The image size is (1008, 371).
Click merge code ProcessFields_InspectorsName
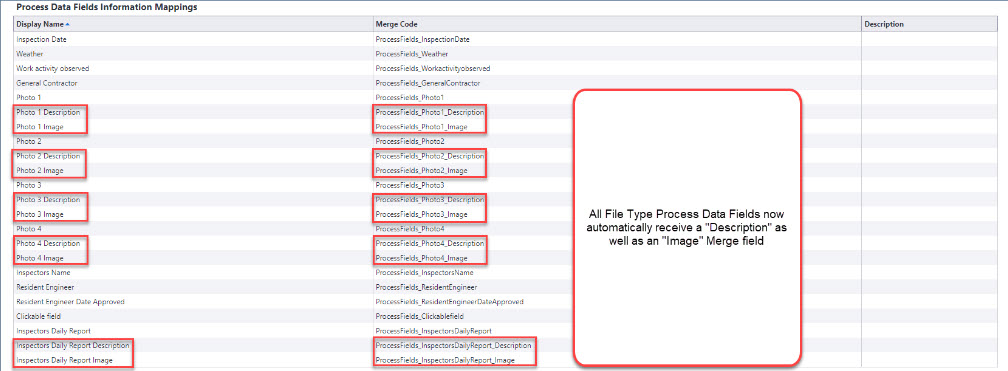[424, 273]
